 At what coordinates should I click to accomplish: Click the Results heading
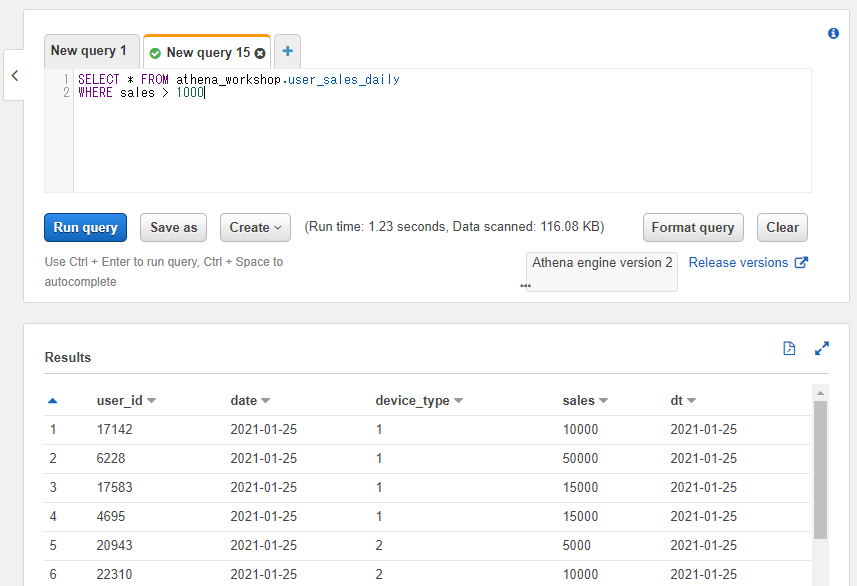(x=68, y=358)
